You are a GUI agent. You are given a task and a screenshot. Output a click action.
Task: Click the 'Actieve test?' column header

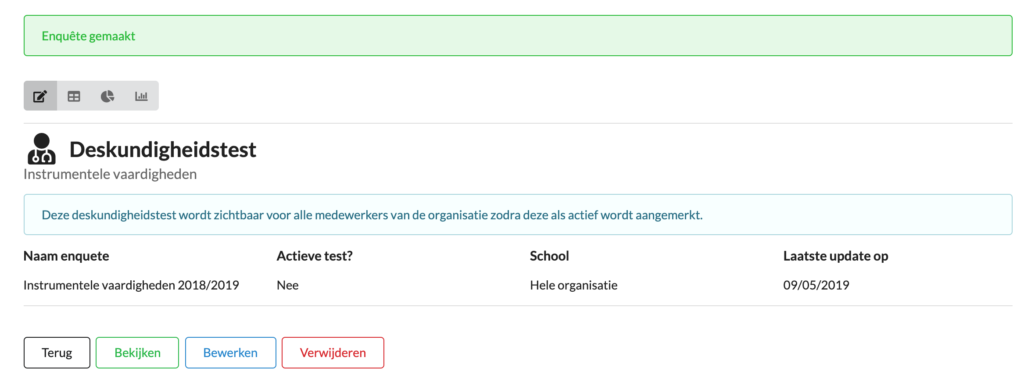pyautogui.click(x=315, y=256)
